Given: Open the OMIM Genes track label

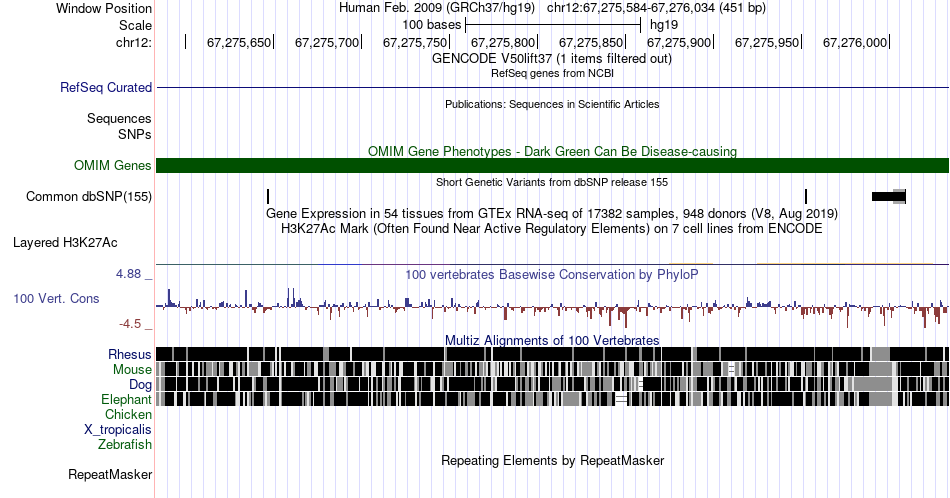Looking at the screenshot, I should point(113,165).
